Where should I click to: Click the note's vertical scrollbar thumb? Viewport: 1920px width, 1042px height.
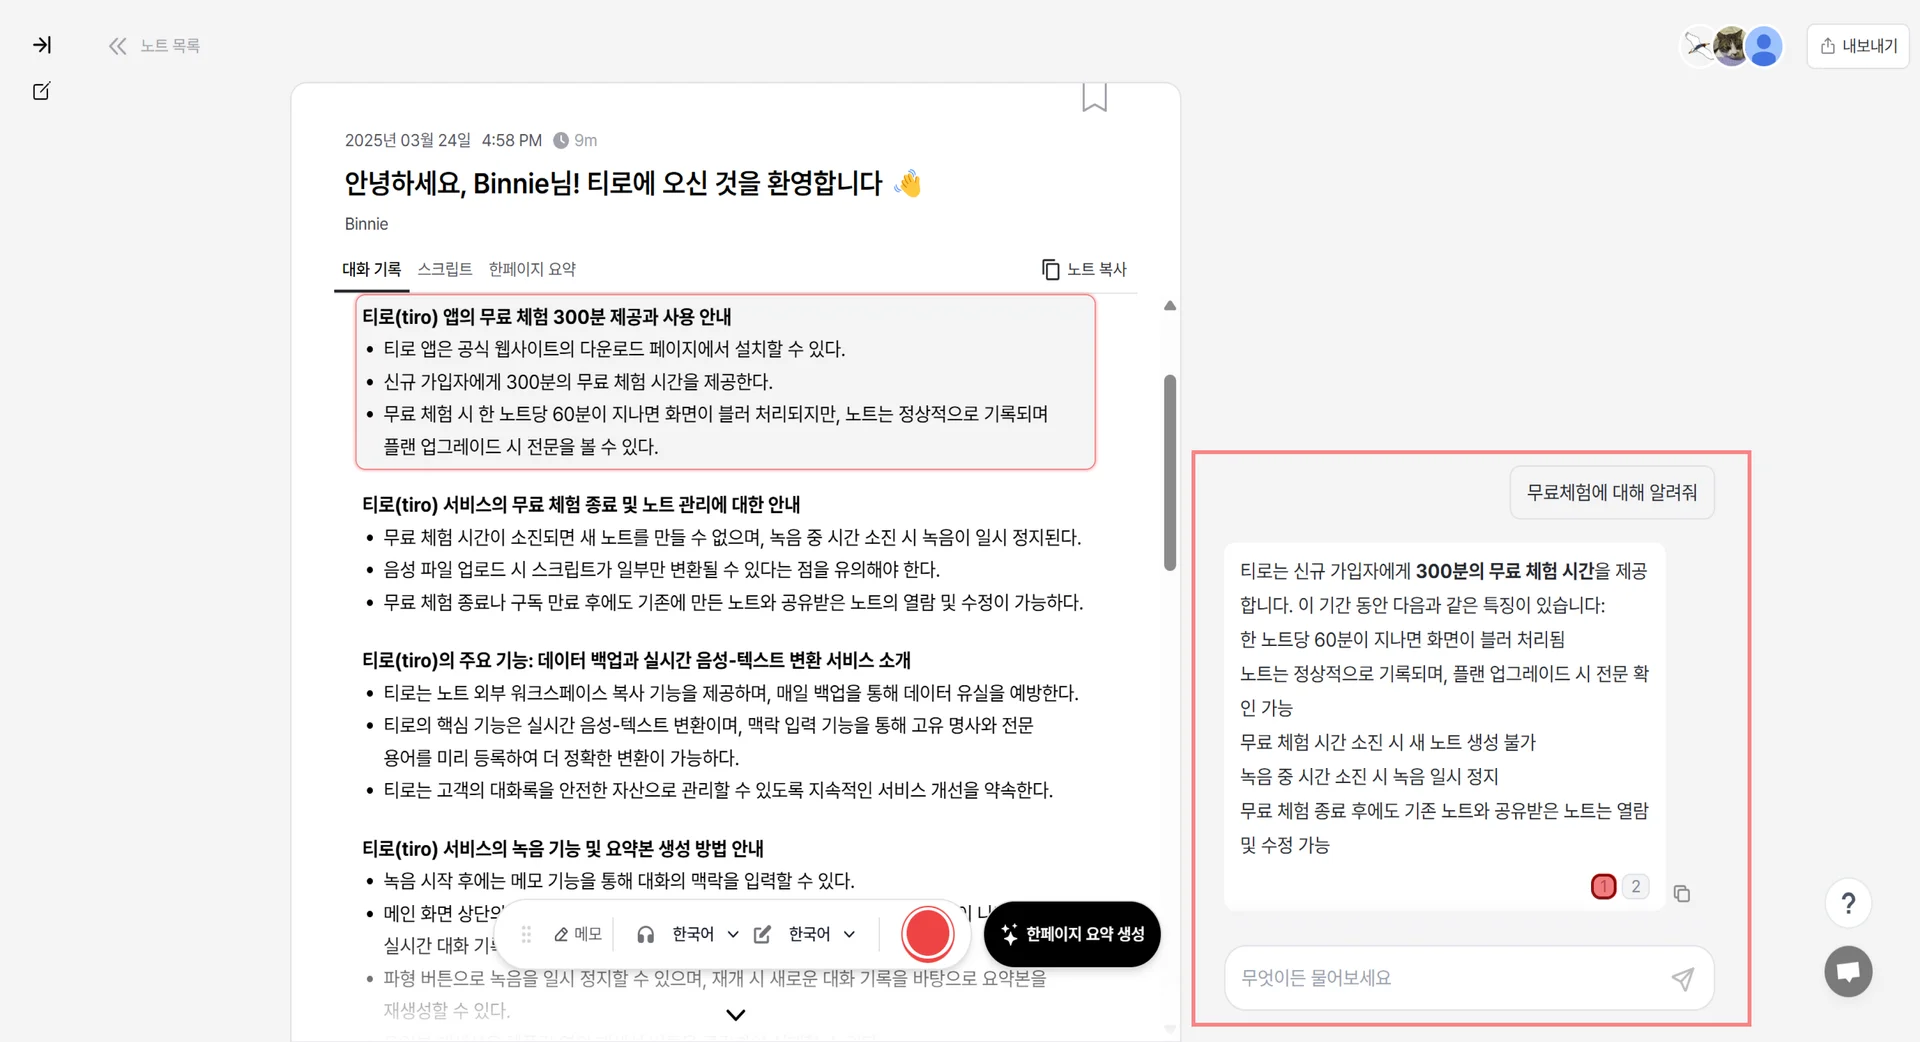tap(1170, 472)
